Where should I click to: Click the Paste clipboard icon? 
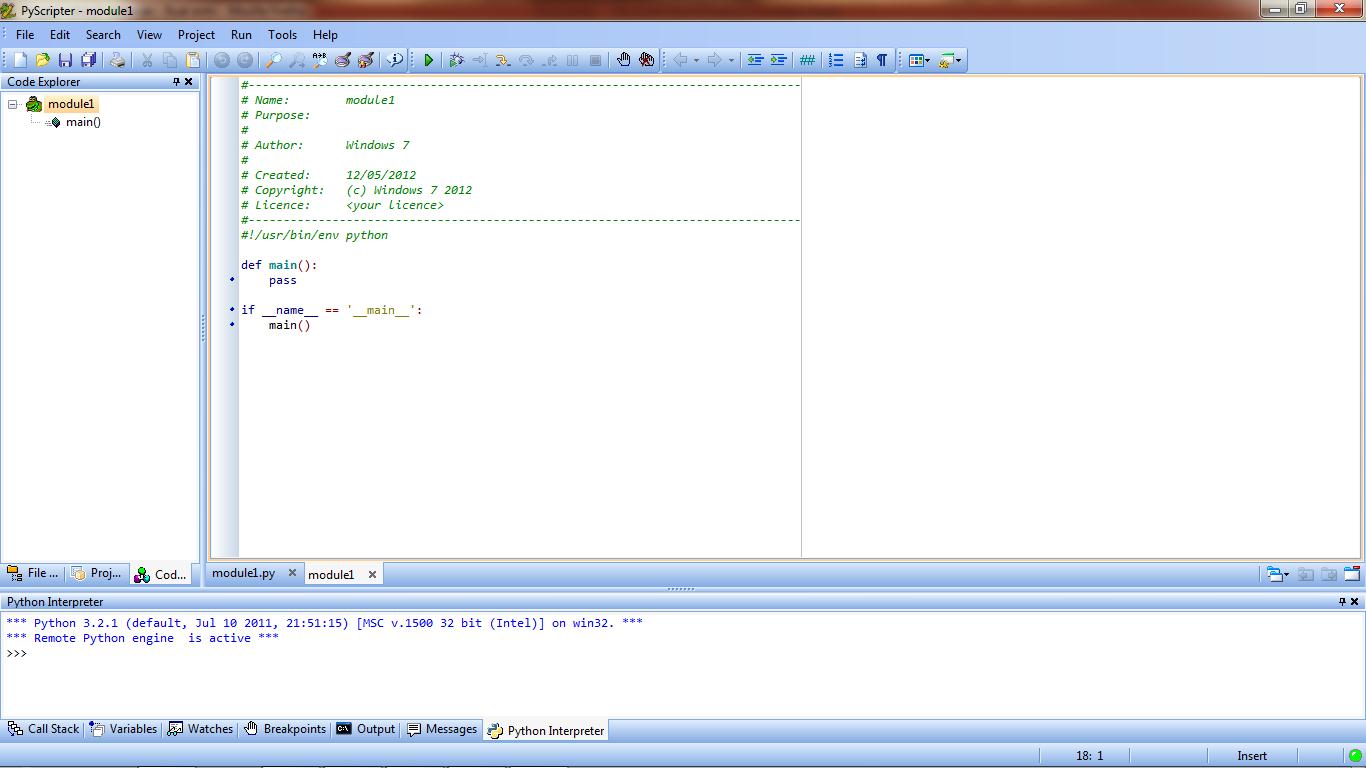click(x=193, y=60)
